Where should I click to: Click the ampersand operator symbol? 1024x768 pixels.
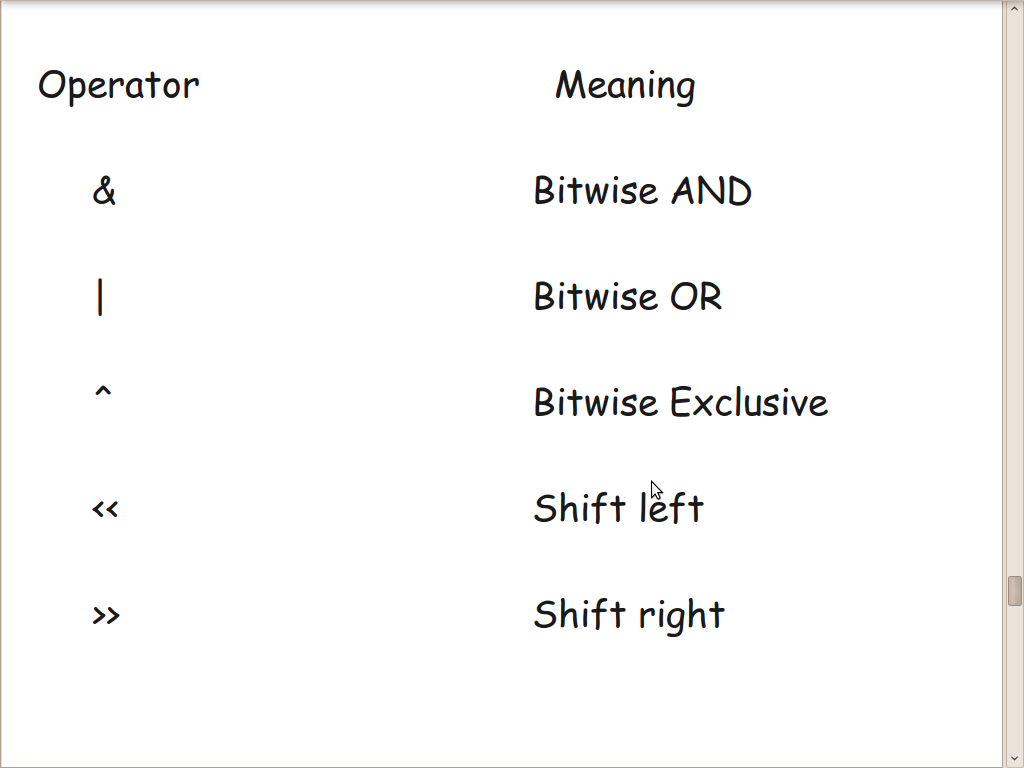pyautogui.click(x=104, y=191)
